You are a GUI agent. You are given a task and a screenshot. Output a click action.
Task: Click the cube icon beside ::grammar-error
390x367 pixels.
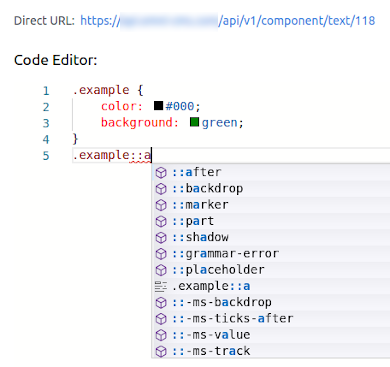[161, 254]
